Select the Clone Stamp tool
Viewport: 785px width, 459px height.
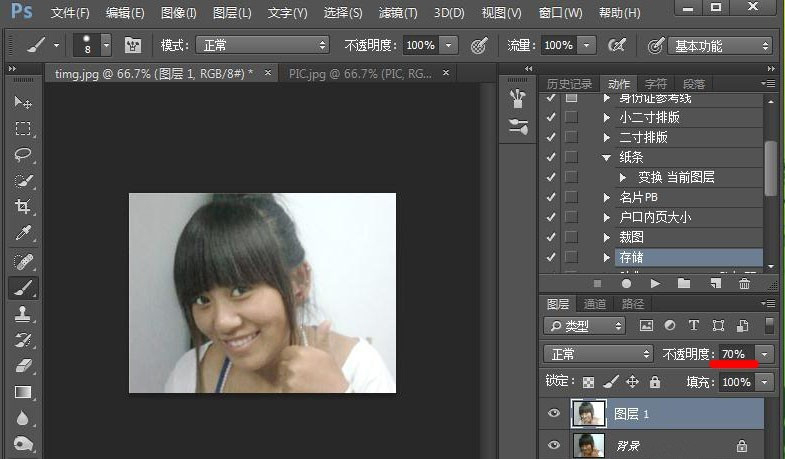point(23,314)
